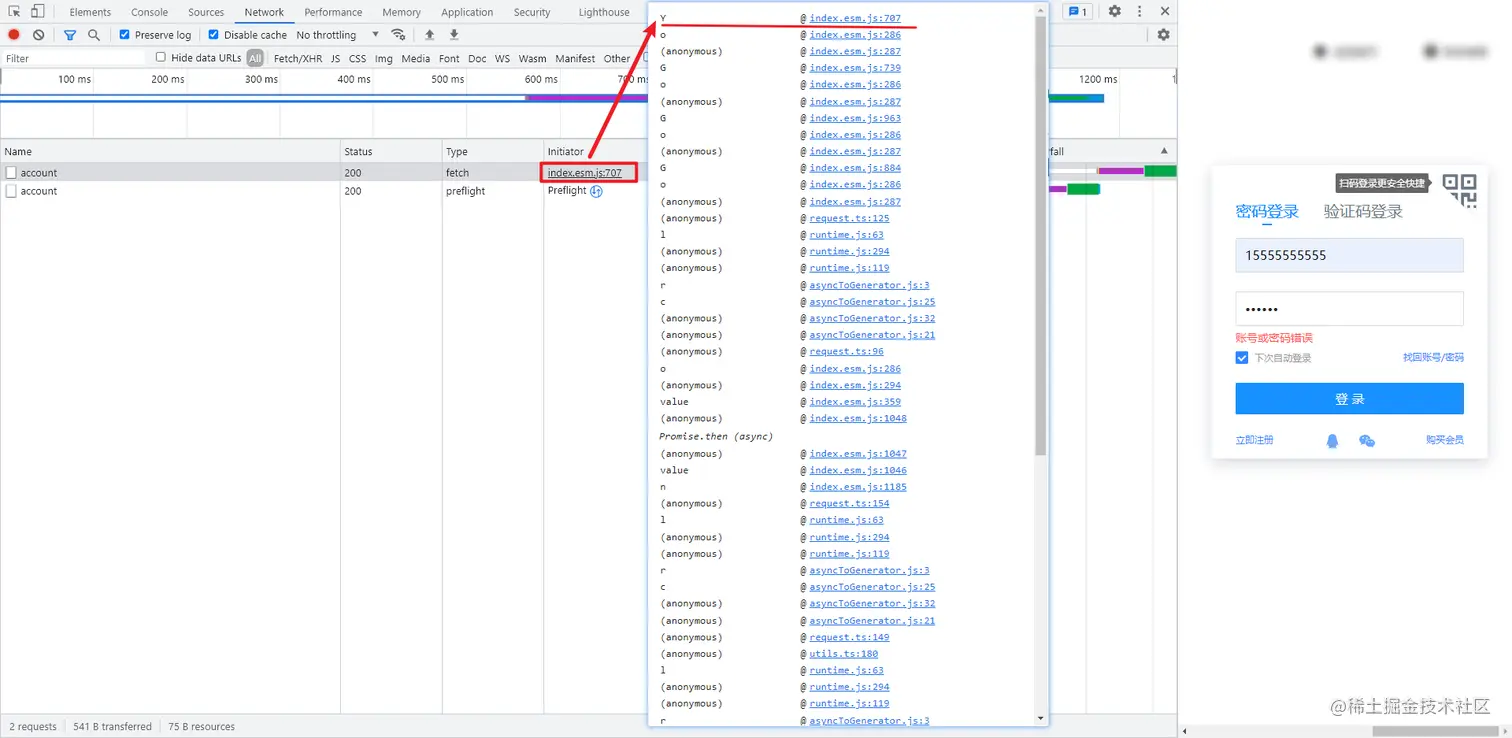Tick the checkbox of the preflight account row

pyautogui.click(x=11, y=191)
